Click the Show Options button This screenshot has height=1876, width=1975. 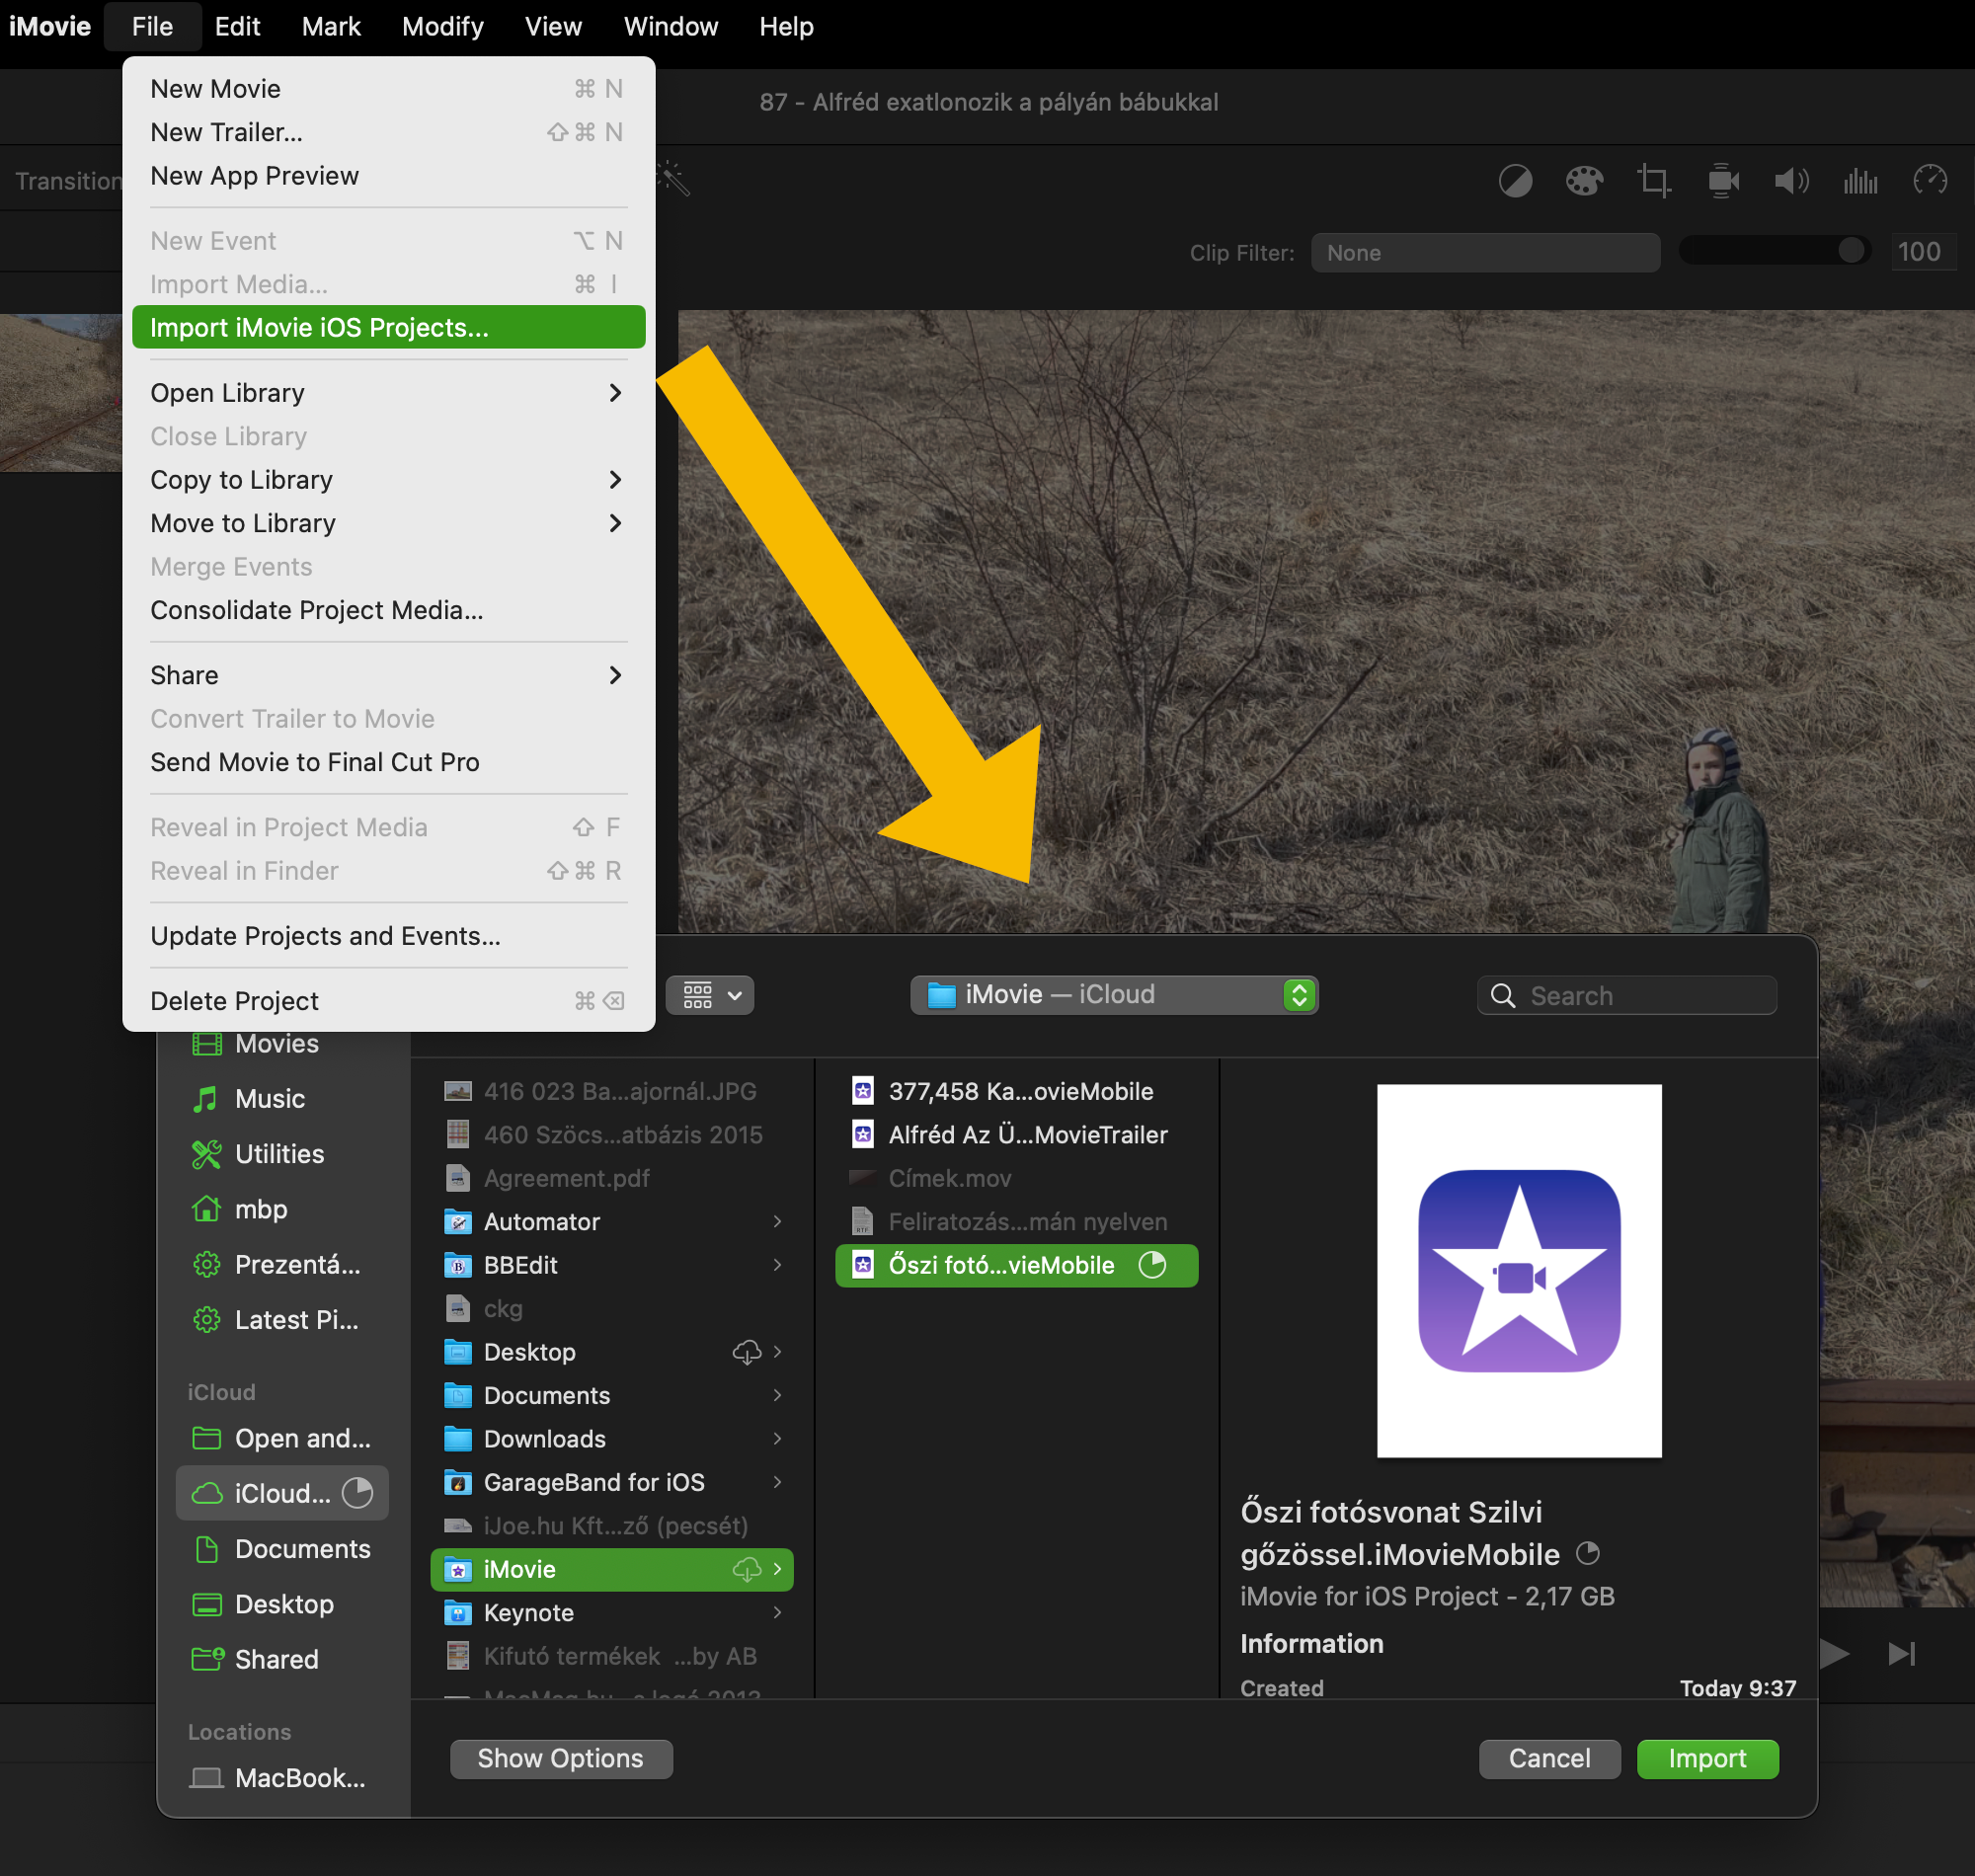click(x=560, y=1759)
